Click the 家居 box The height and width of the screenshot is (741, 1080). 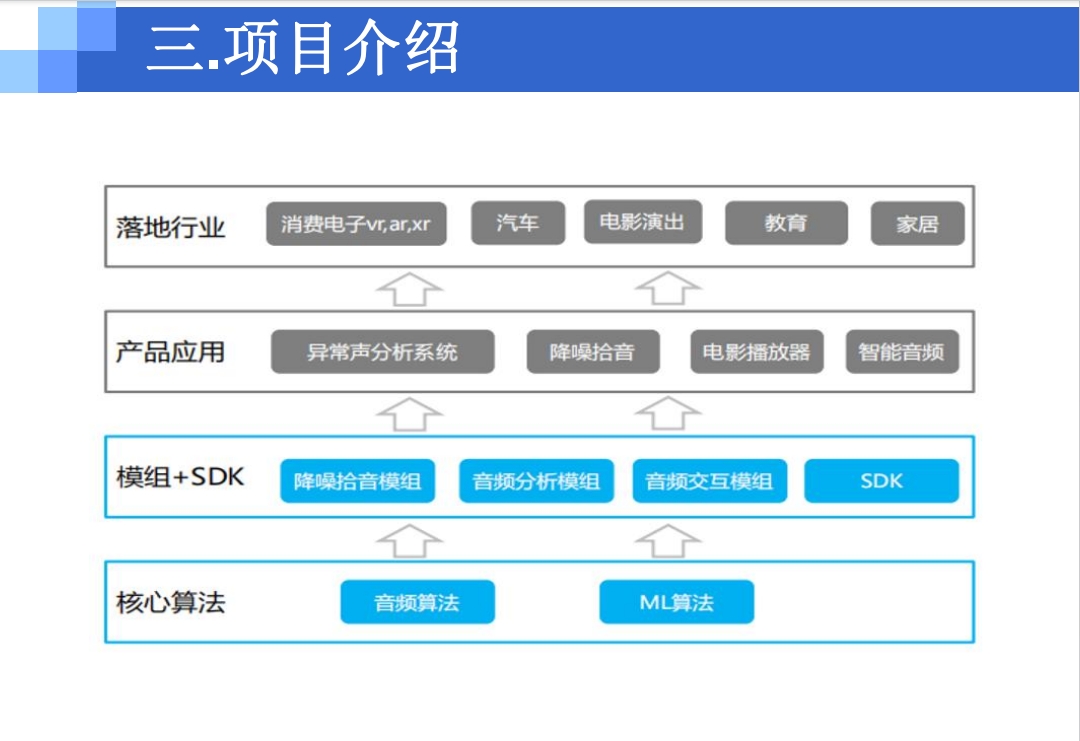click(x=917, y=224)
